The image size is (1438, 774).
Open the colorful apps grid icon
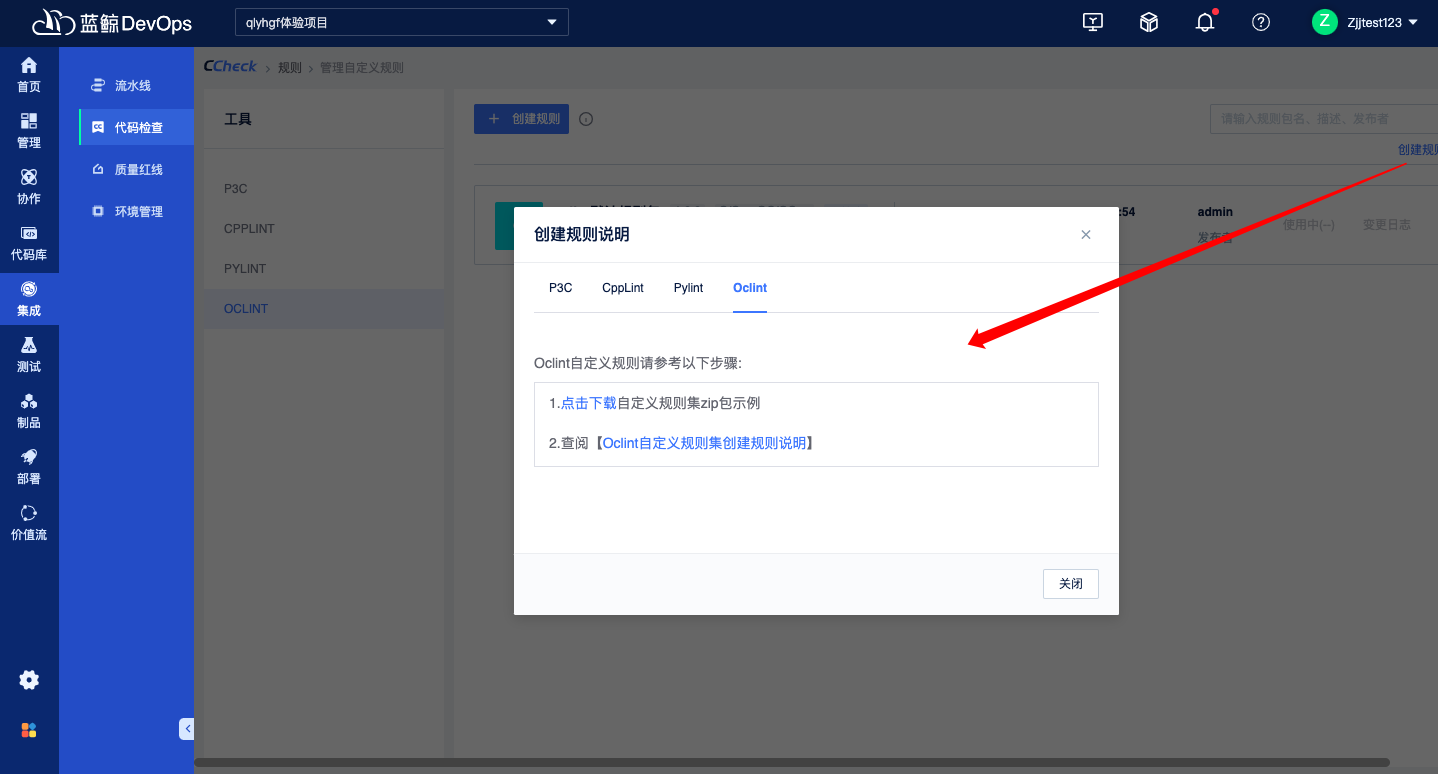29,730
